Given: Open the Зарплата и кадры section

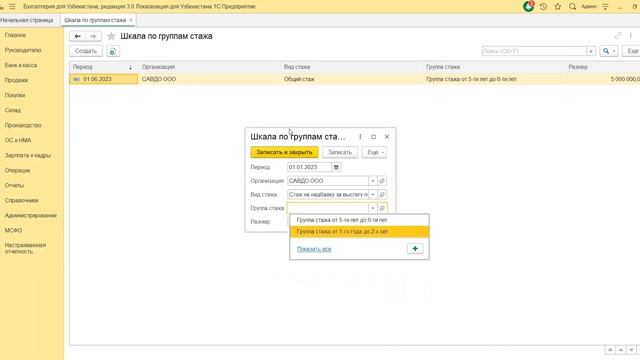Looking at the screenshot, I should tap(28, 156).
